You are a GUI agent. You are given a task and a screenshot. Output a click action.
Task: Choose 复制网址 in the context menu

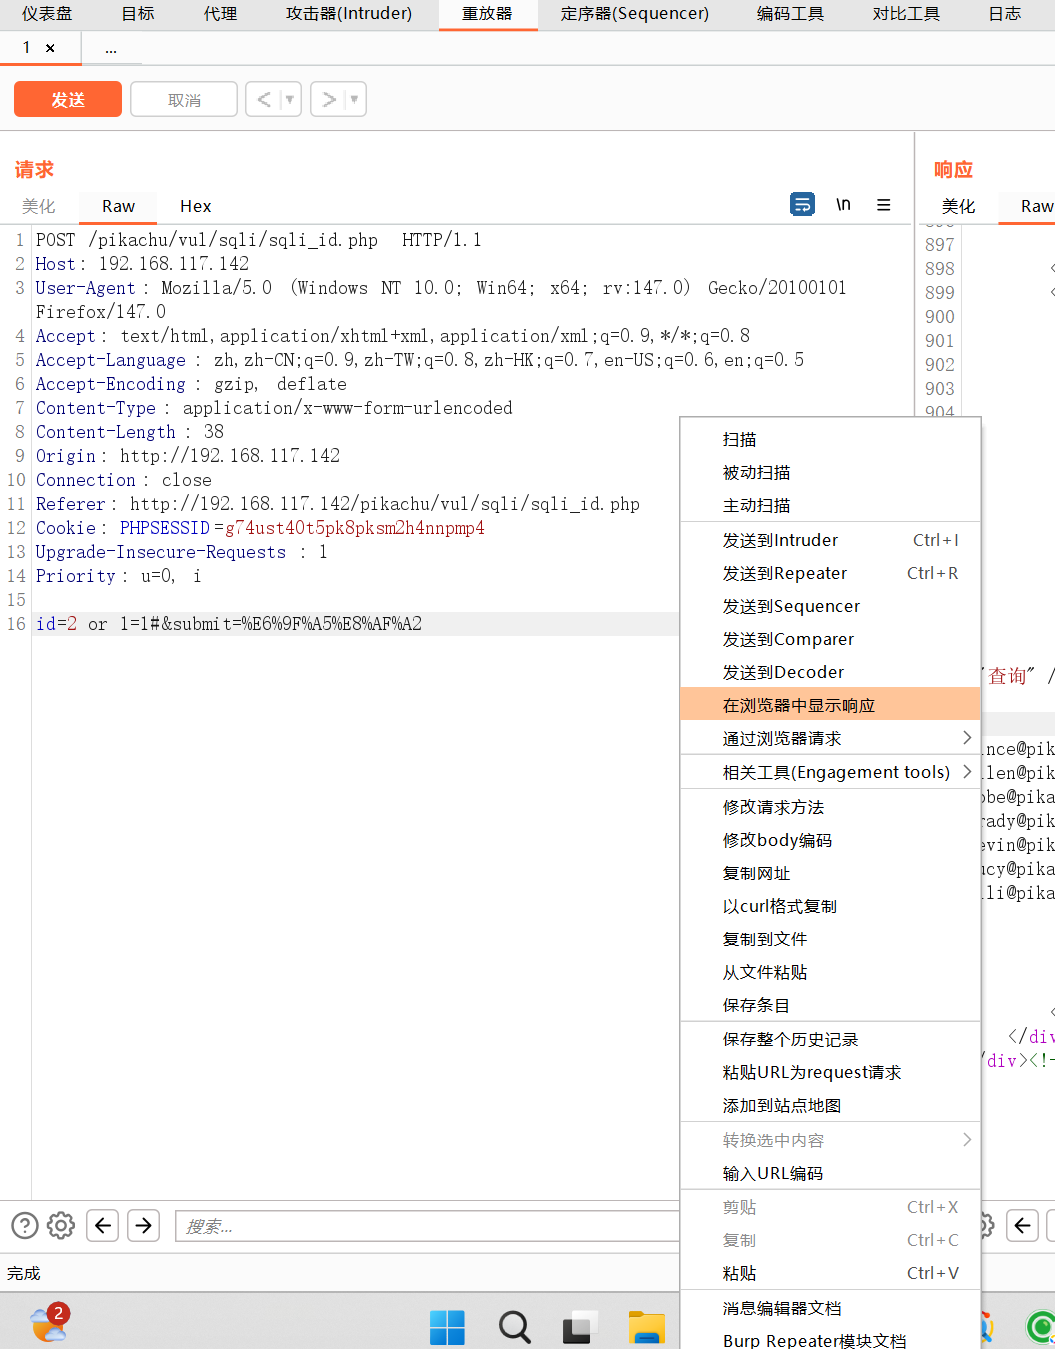click(x=830, y=873)
